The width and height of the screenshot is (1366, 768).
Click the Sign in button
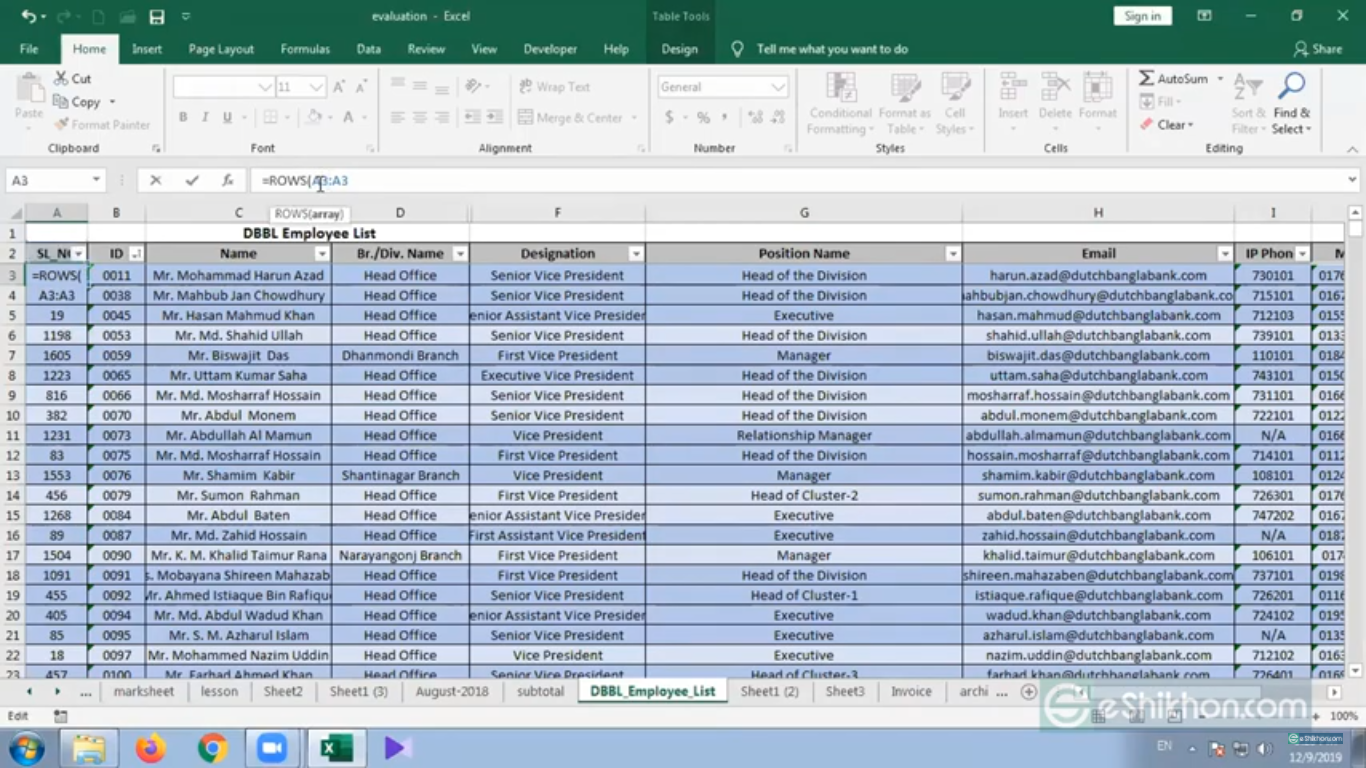point(1142,16)
